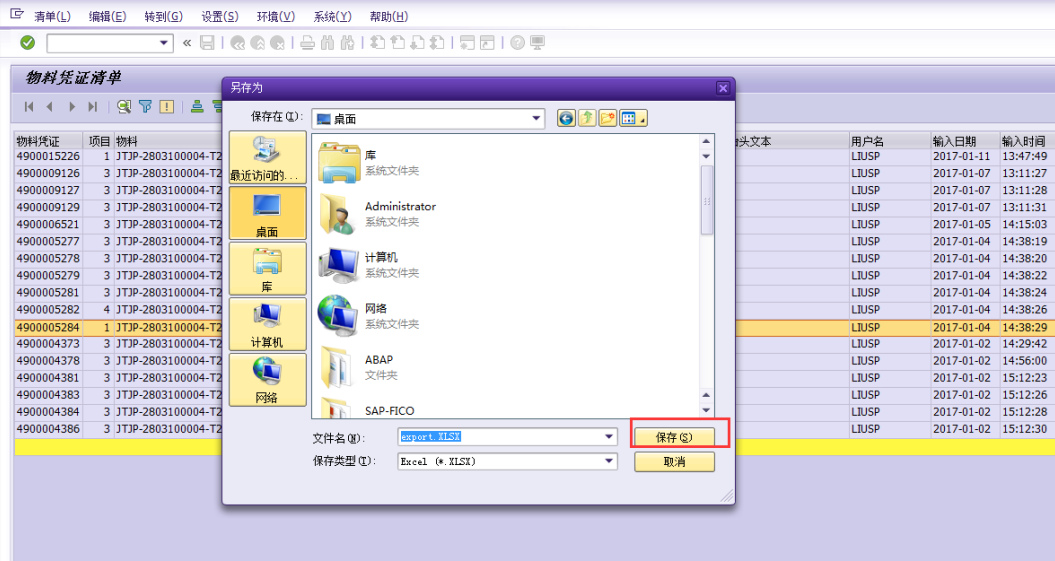Image resolution: width=1055 pixels, height=561 pixels.
Task: Click the First Page icon in the top toolbar
Action: 378,43
